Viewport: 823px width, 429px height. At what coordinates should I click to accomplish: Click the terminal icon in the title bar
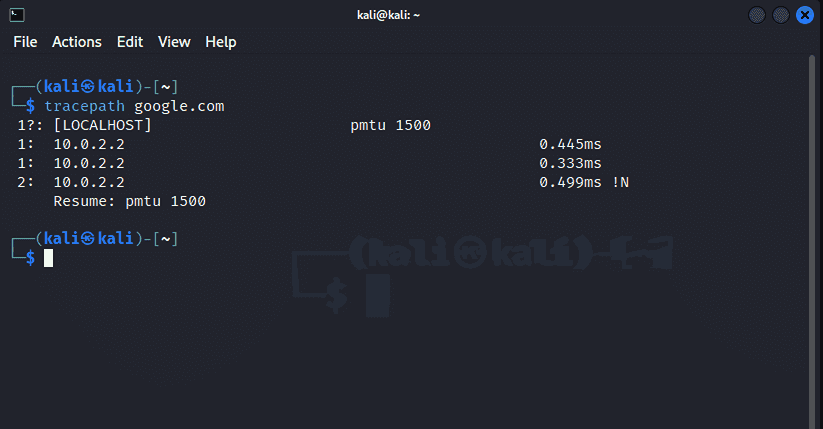pyautogui.click(x=17, y=15)
